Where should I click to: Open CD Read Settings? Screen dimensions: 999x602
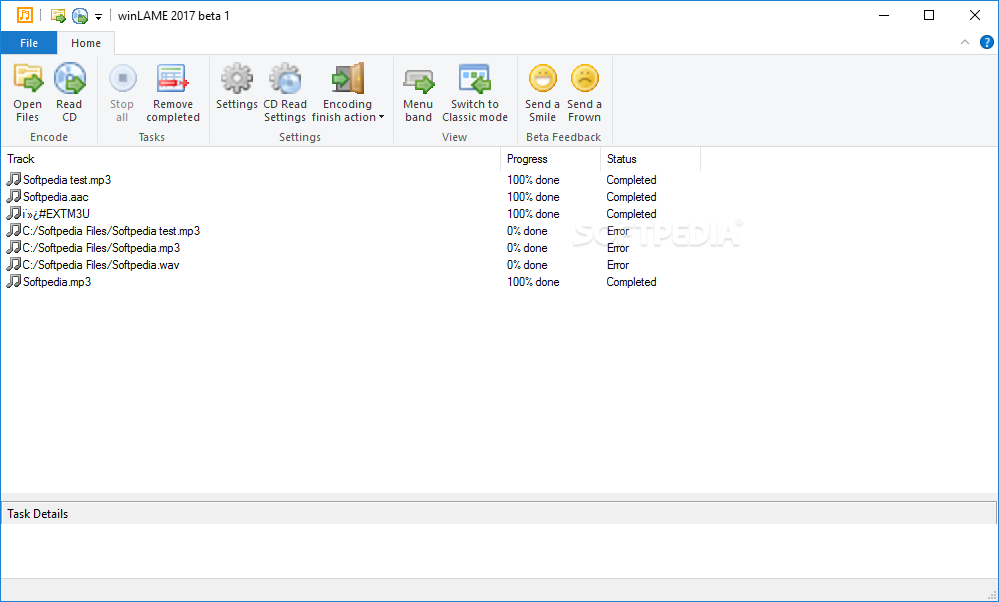pyautogui.click(x=285, y=93)
